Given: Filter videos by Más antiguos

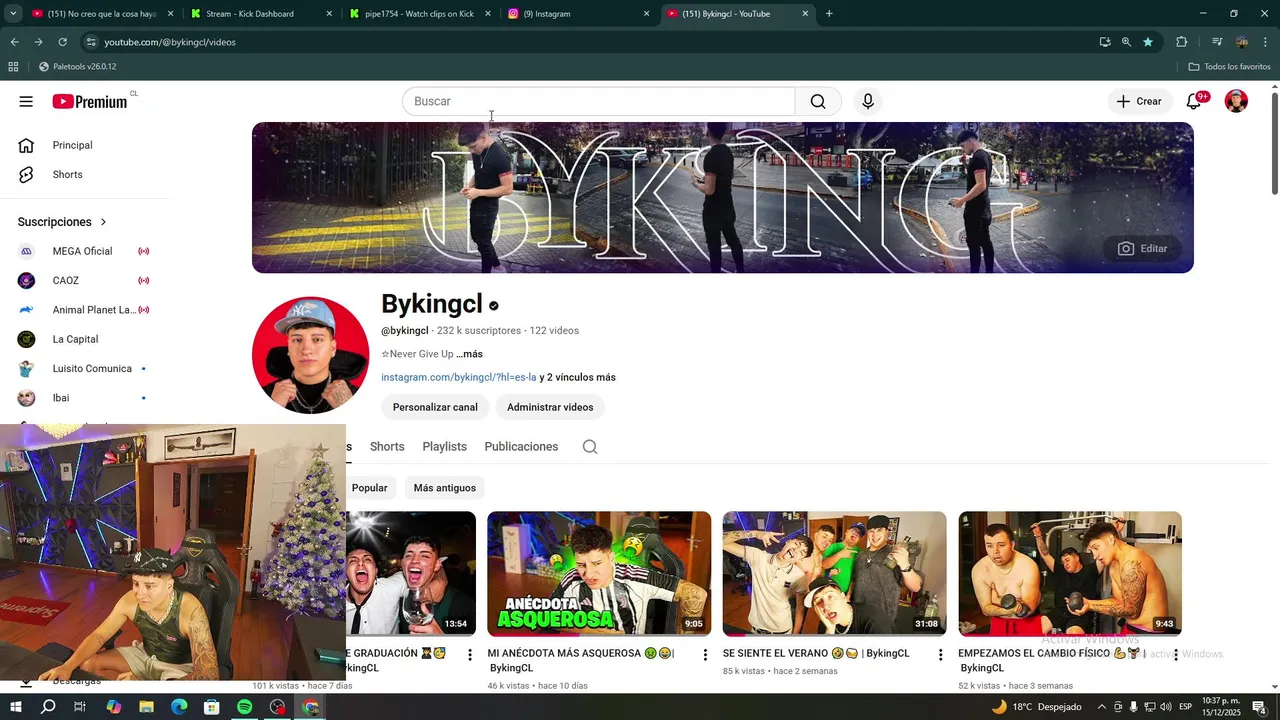Looking at the screenshot, I should click(445, 488).
